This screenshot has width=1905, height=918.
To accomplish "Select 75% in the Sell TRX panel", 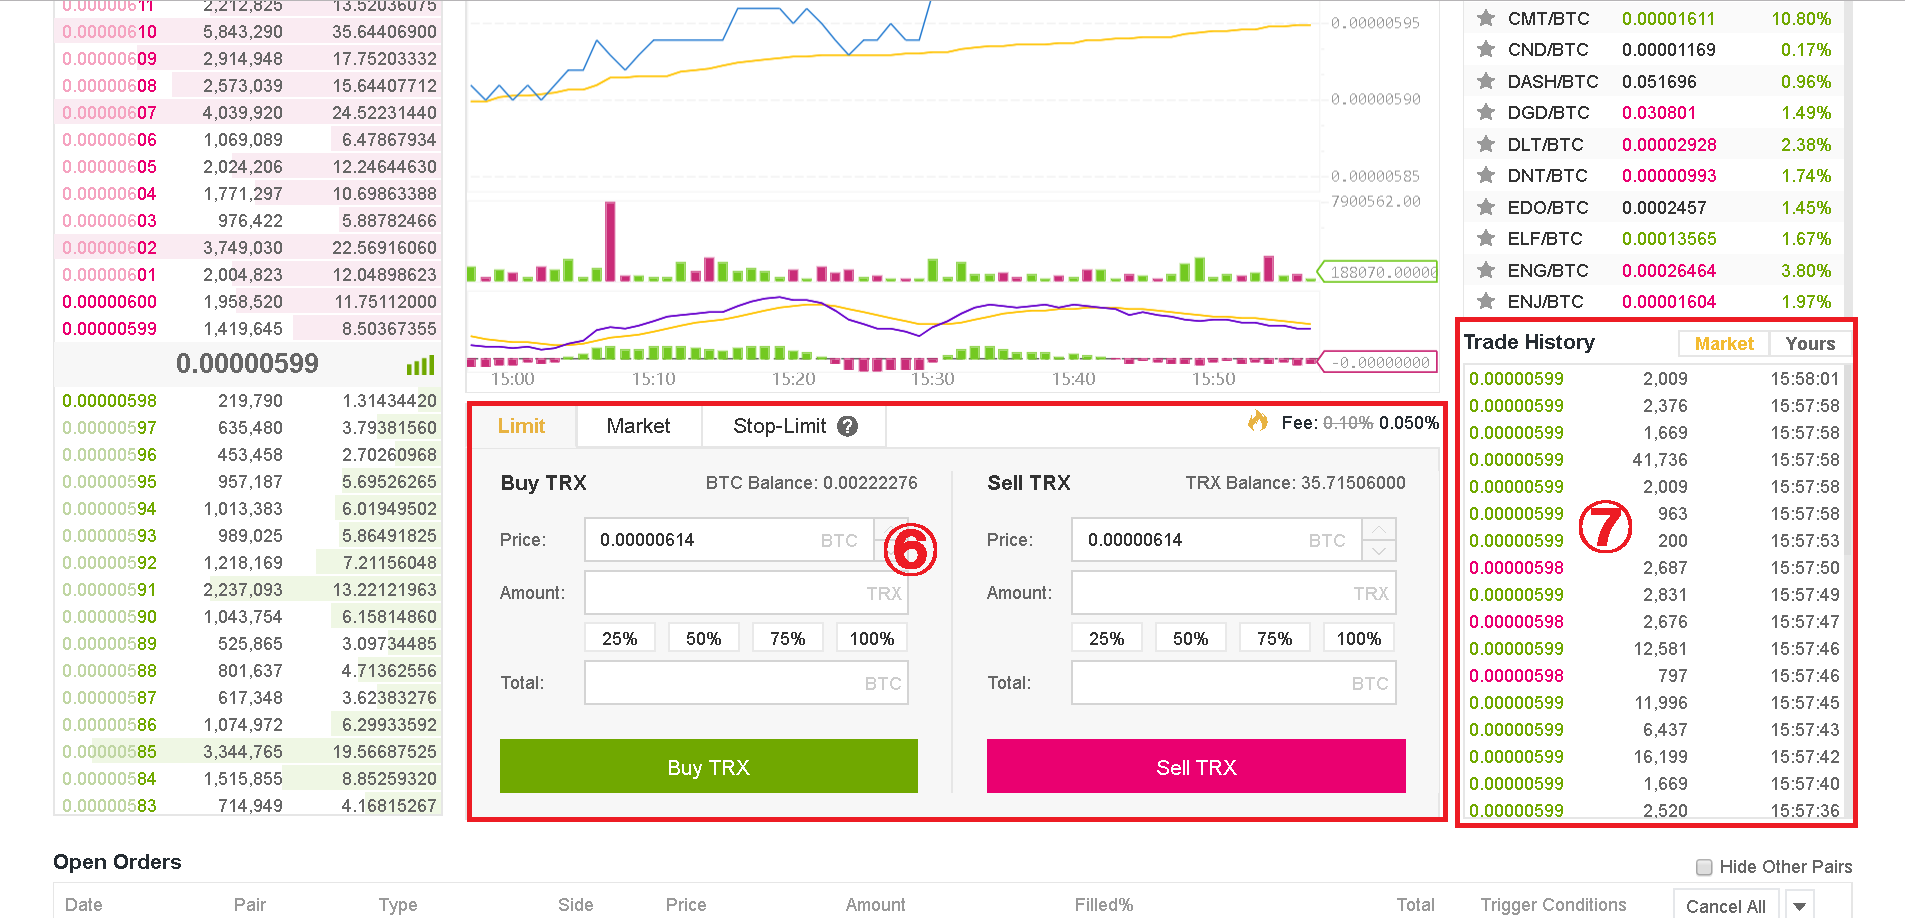I will [1275, 638].
